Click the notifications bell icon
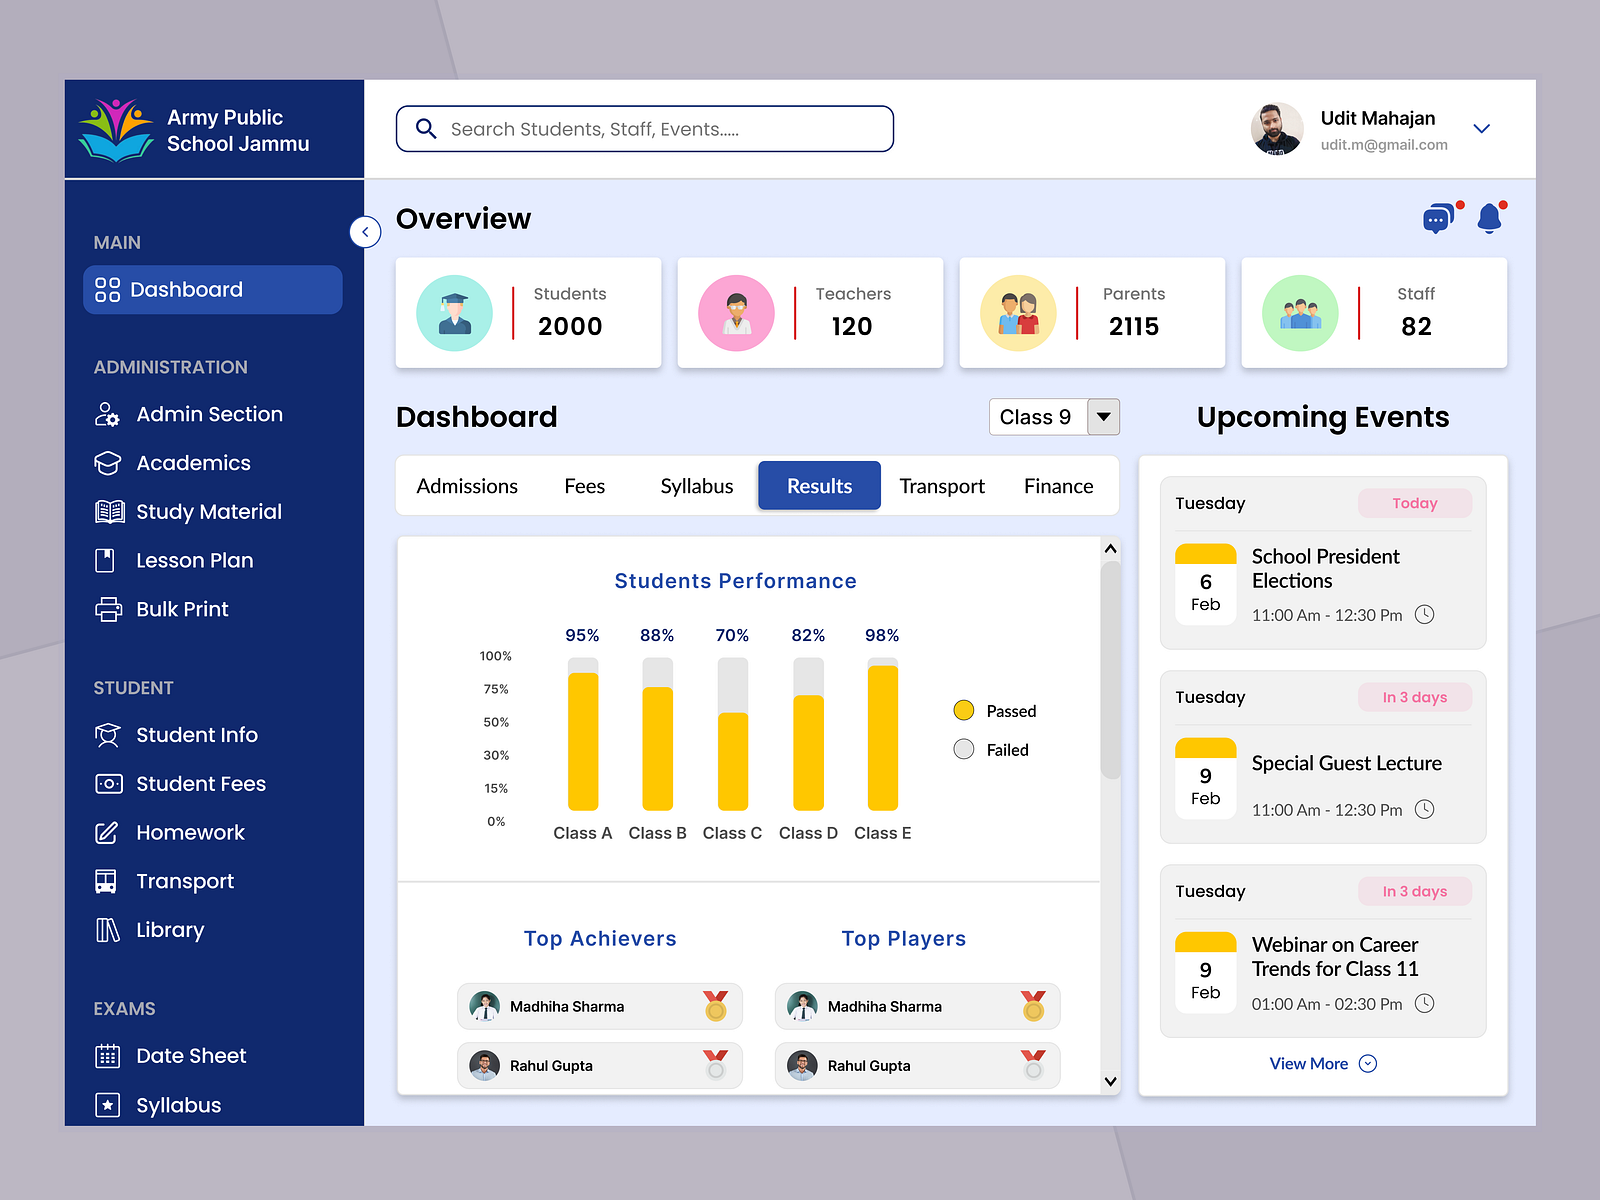 pyautogui.click(x=1490, y=218)
